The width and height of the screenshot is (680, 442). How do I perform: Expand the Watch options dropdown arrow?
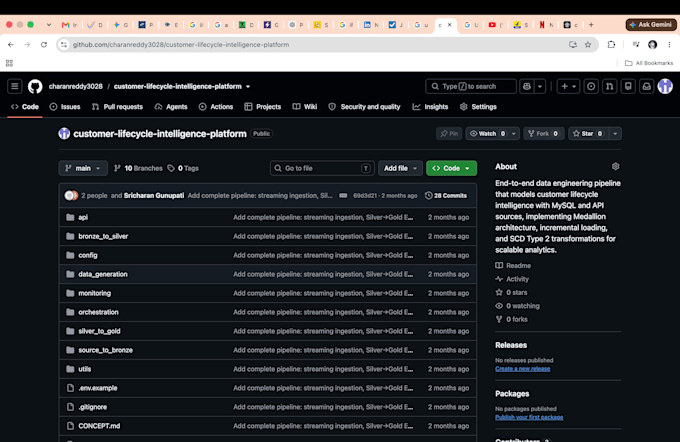pos(514,134)
